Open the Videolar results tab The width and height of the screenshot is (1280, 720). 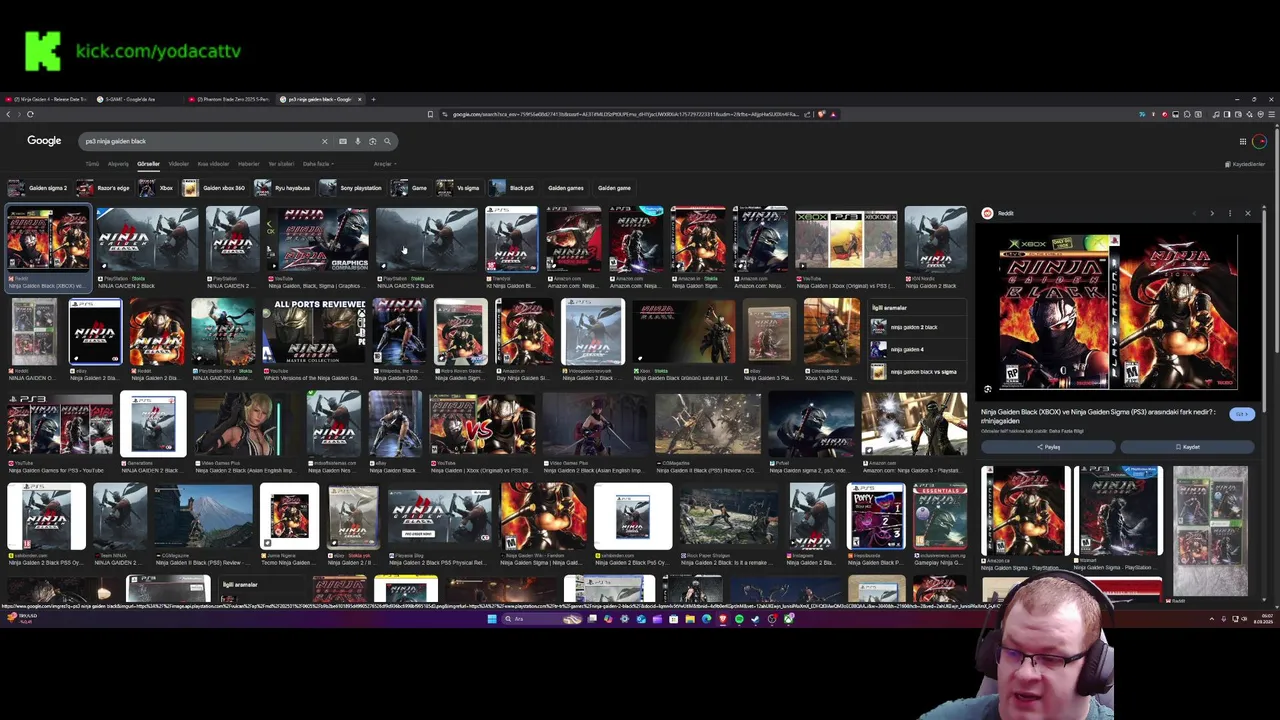click(178, 164)
